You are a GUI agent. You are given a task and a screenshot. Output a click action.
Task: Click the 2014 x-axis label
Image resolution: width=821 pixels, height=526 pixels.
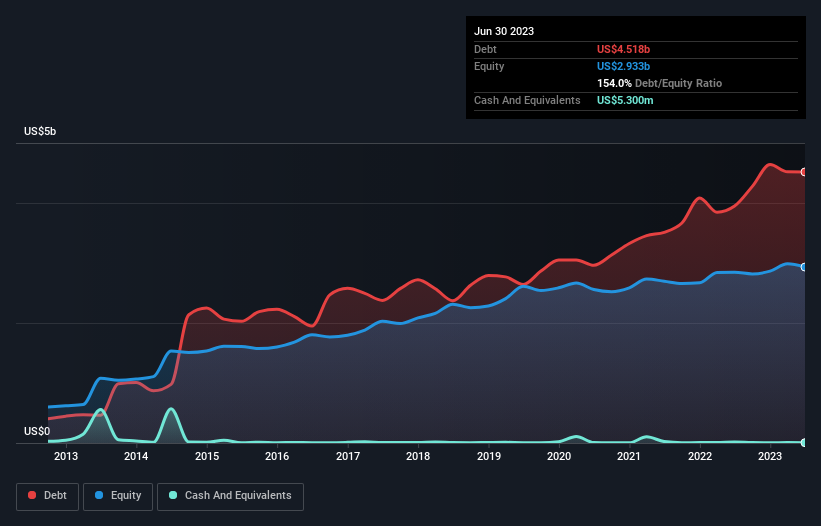136,456
